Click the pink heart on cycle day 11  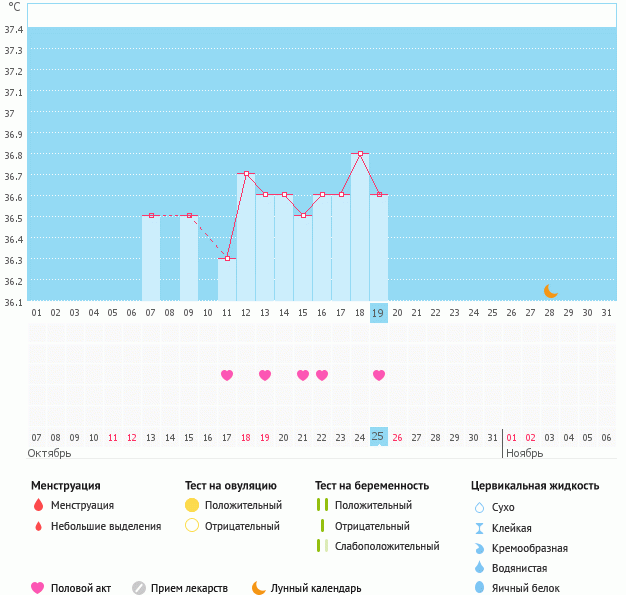pos(227,375)
